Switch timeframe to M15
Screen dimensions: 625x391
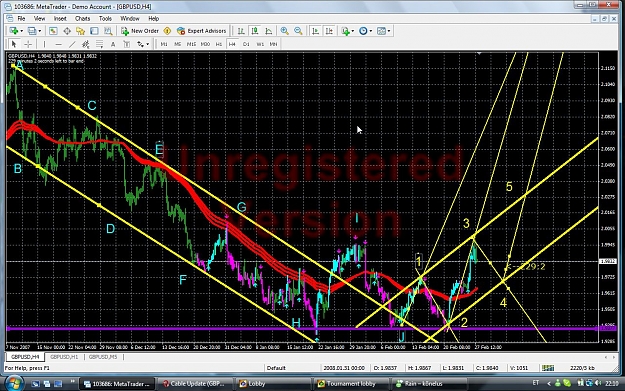point(191,44)
